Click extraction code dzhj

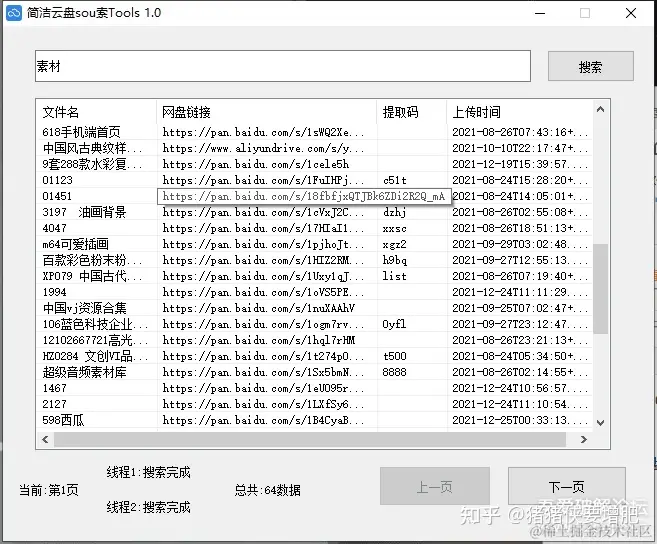pos(394,212)
